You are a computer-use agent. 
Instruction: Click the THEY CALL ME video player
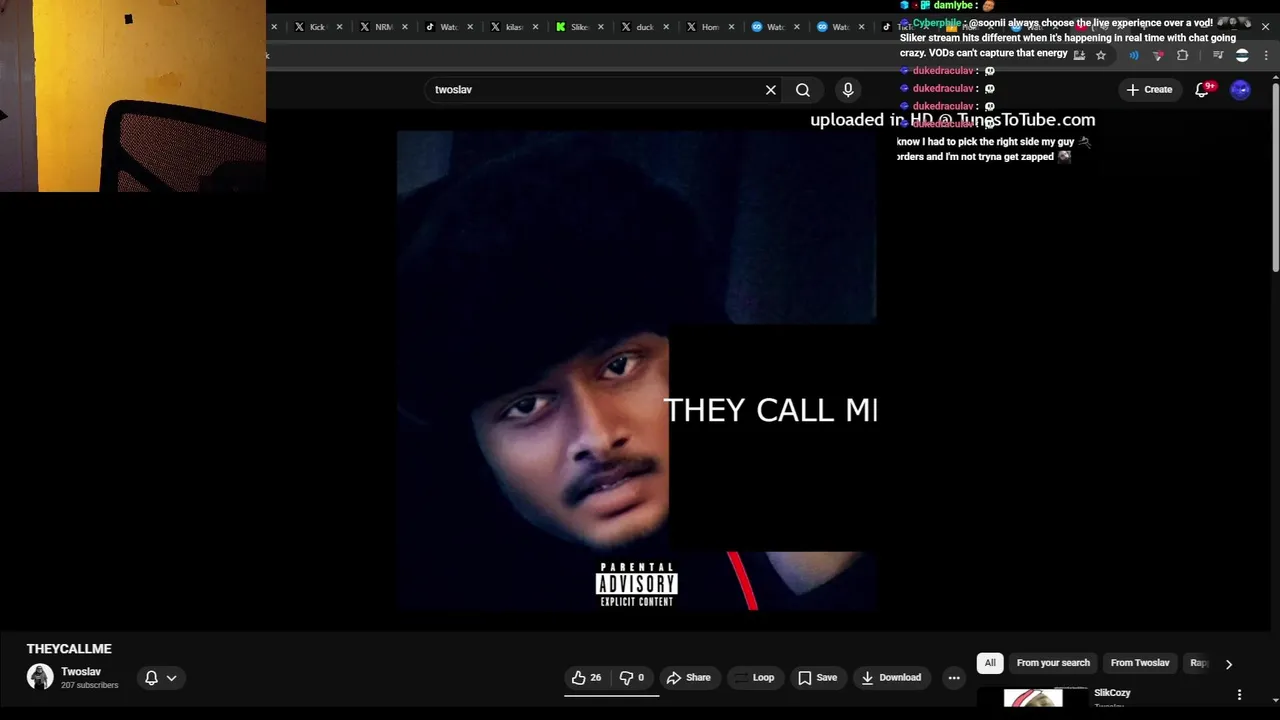click(x=637, y=370)
